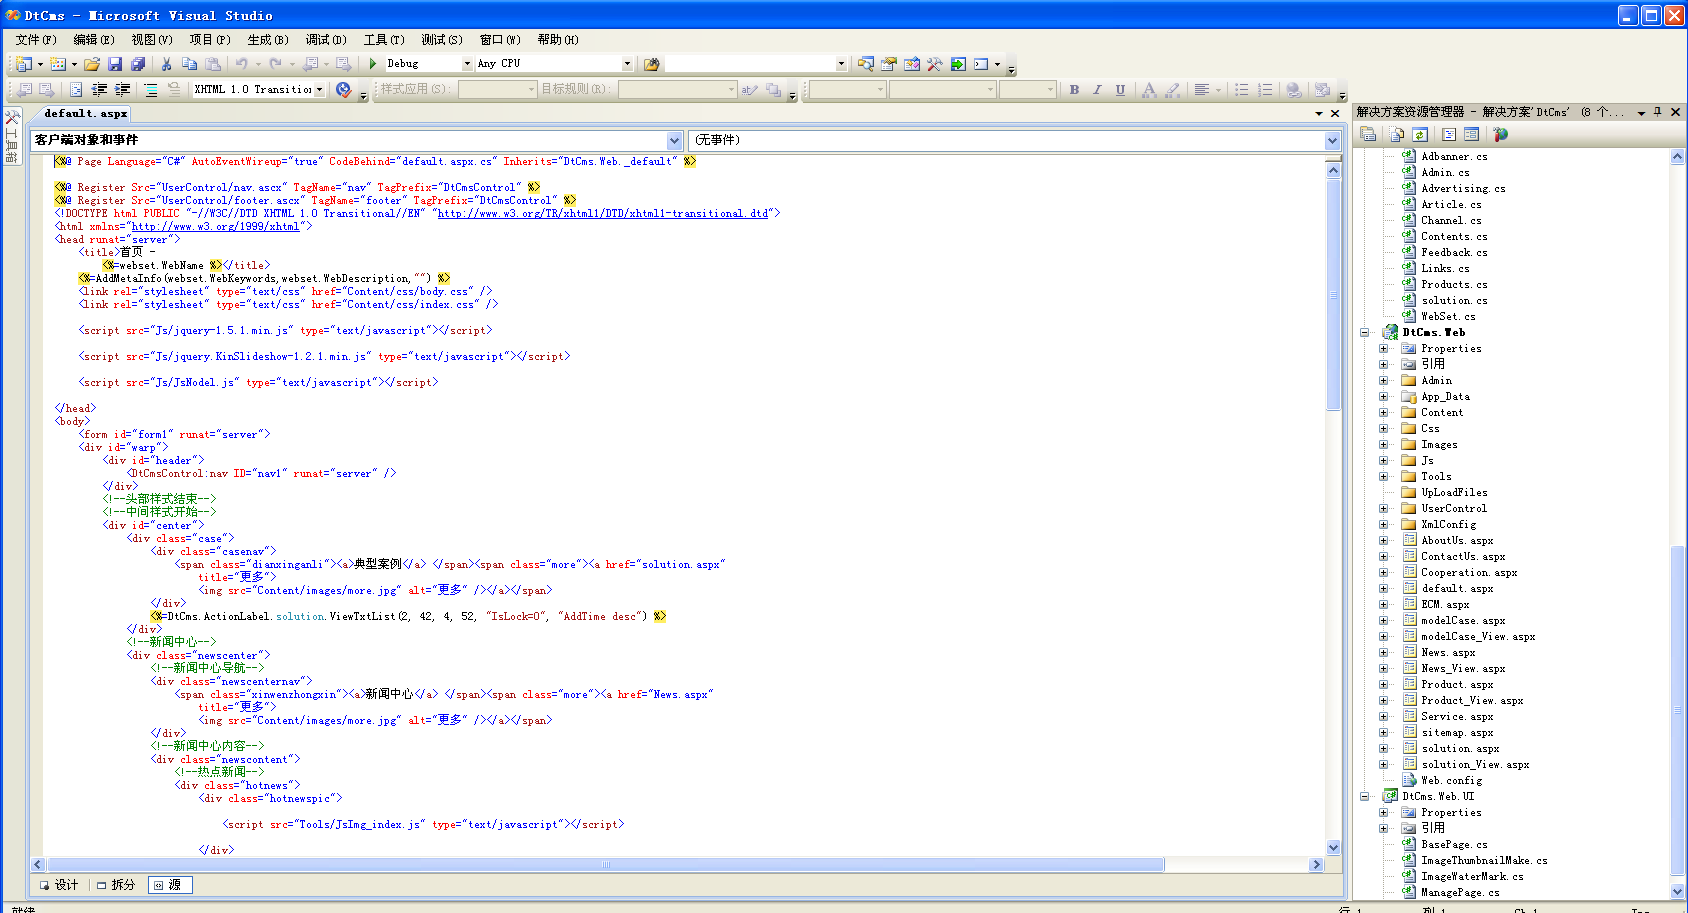
Task: Collapse the DtCms.Web project node
Action: [1364, 333]
